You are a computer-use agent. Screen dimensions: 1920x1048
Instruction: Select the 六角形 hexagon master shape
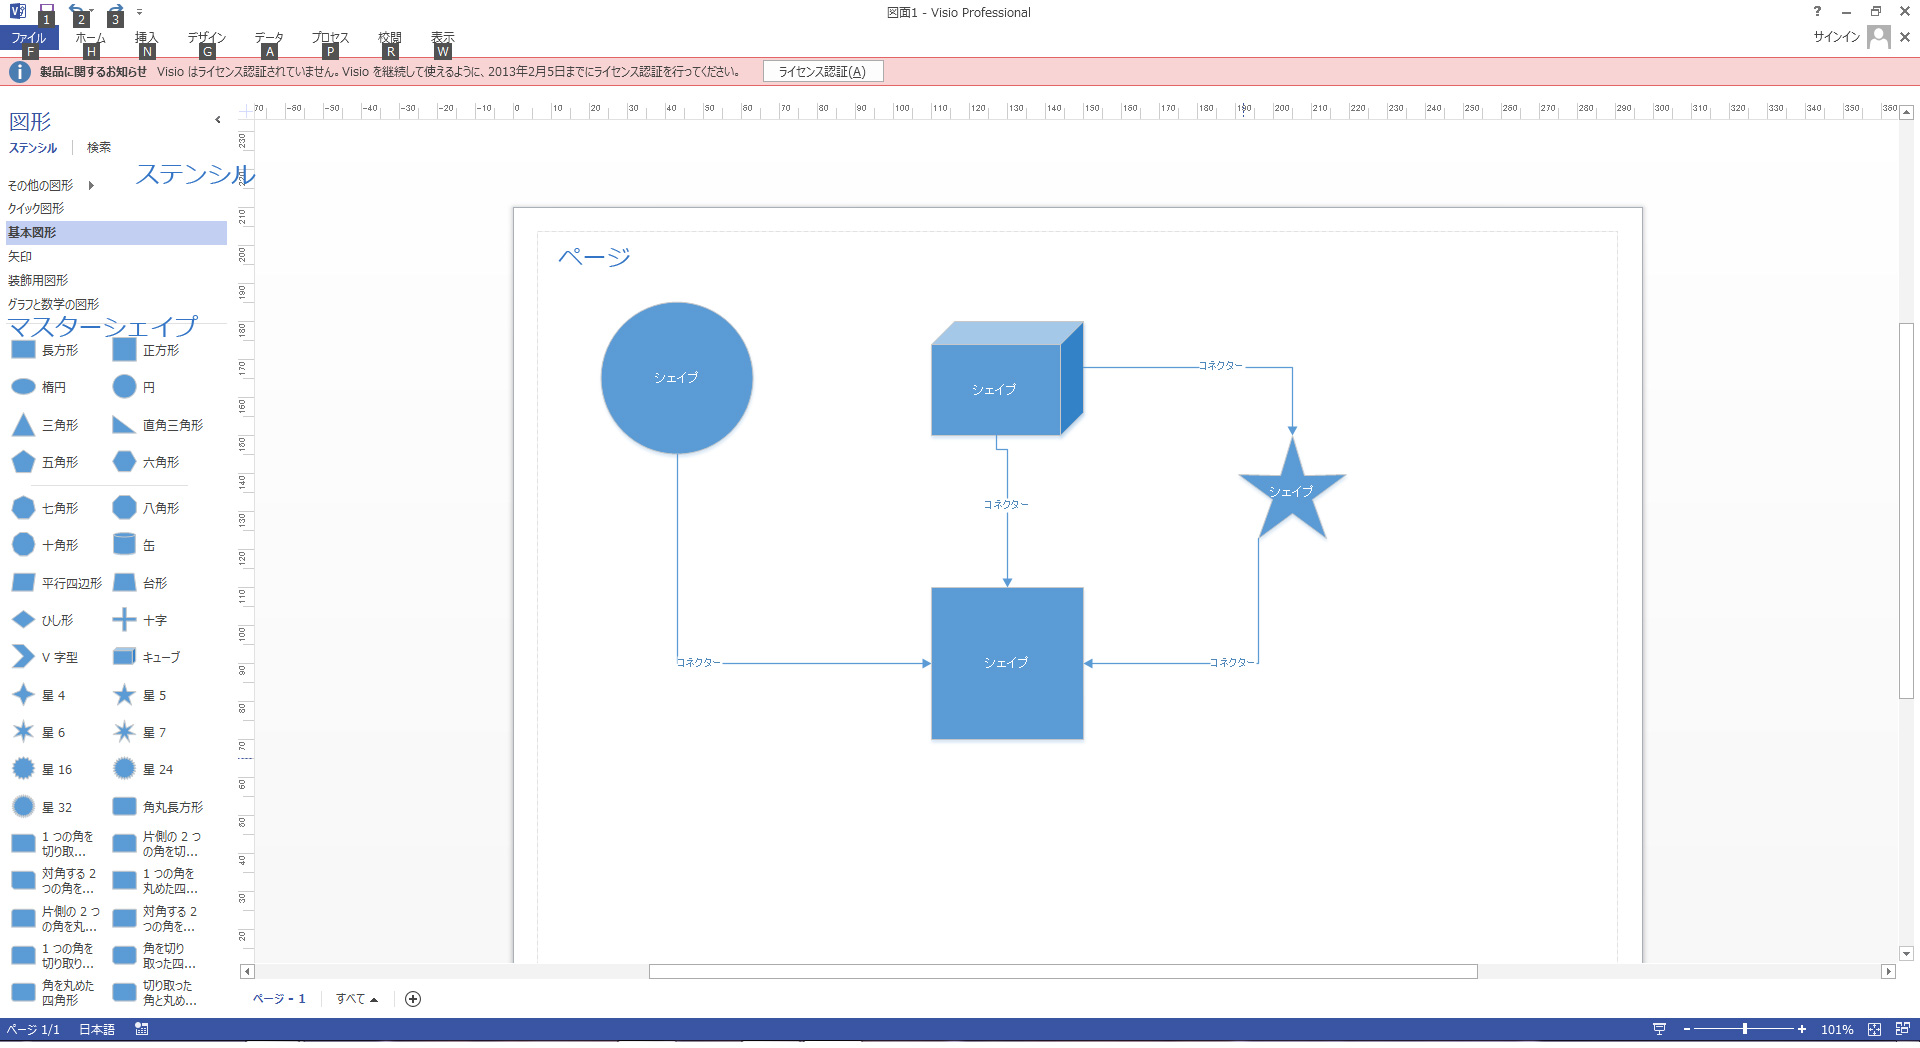[x=146, y=462]
